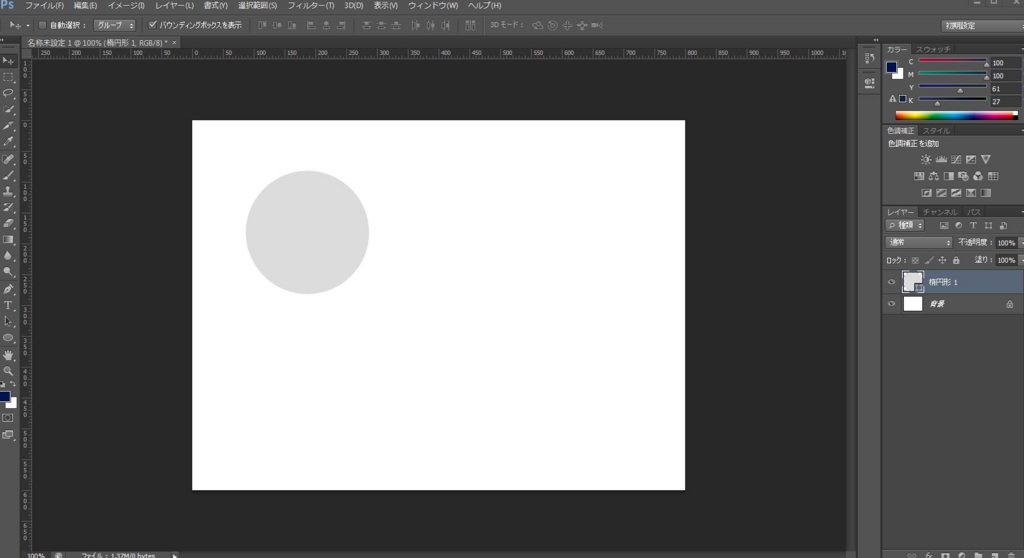Image resolution: width=1024 pixels, height=558 pixels.
Task: Expand the Move tool preset picker arrow
Action: click(x=27, y=25)
